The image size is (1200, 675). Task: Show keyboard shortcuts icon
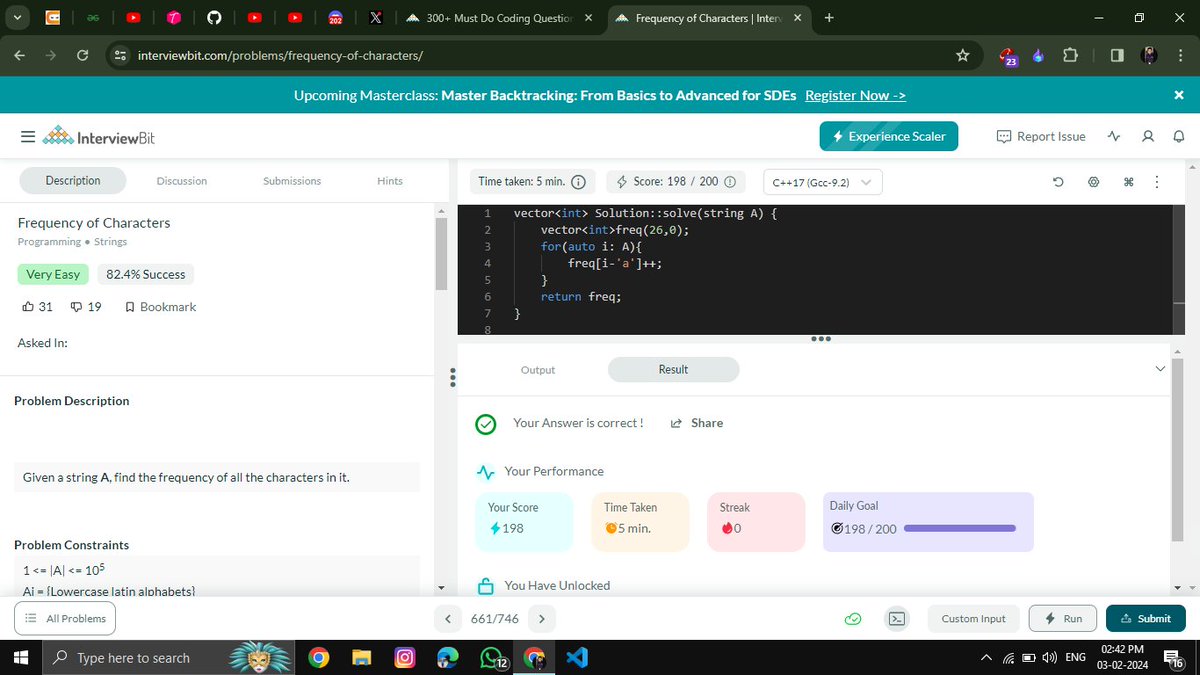pos(1129,182)
